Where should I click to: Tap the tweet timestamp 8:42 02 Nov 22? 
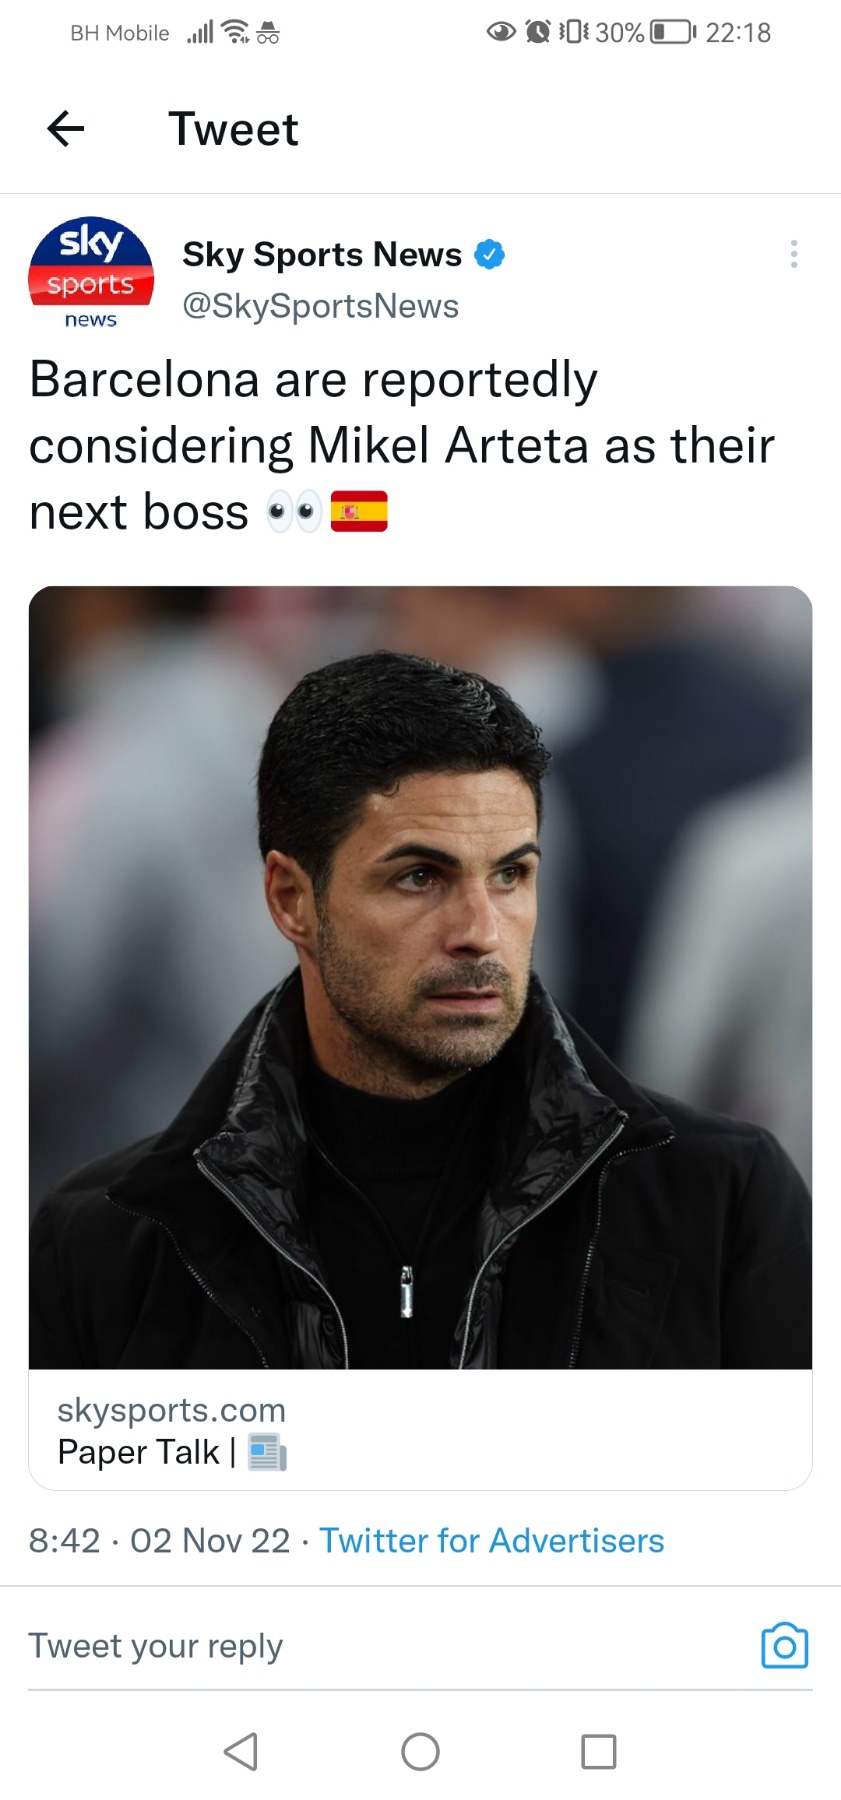pos(159,1541)
